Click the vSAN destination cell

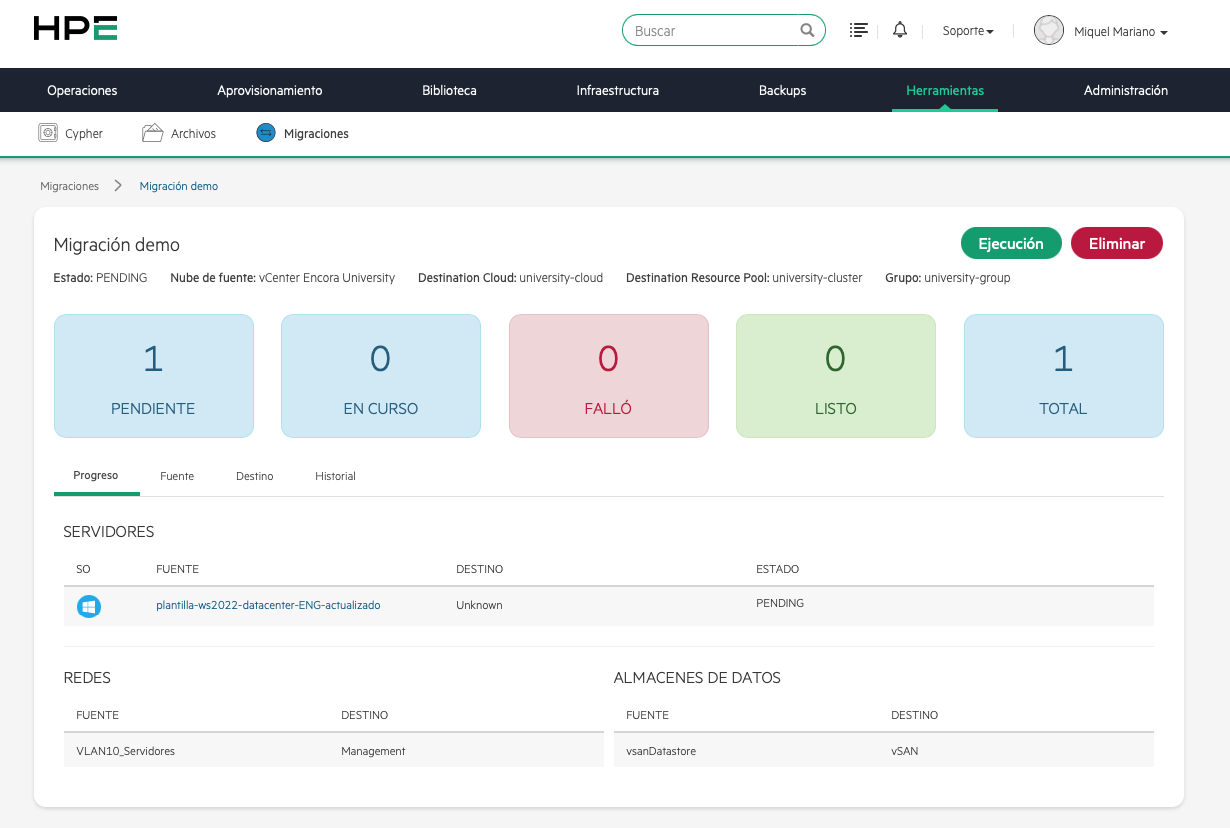click(904, 751)
